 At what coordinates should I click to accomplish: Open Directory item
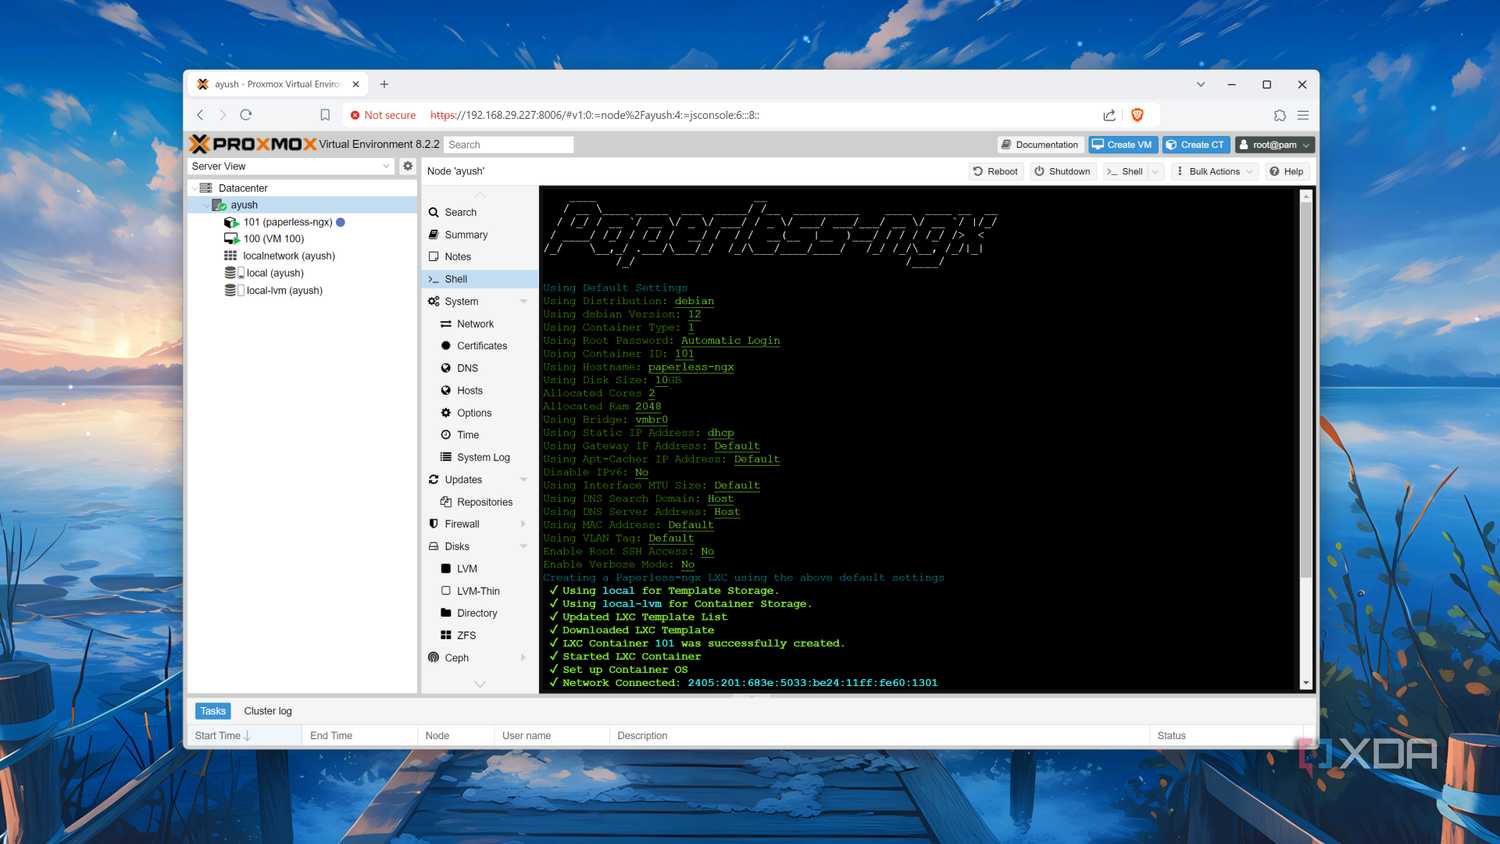coord(480,613)
